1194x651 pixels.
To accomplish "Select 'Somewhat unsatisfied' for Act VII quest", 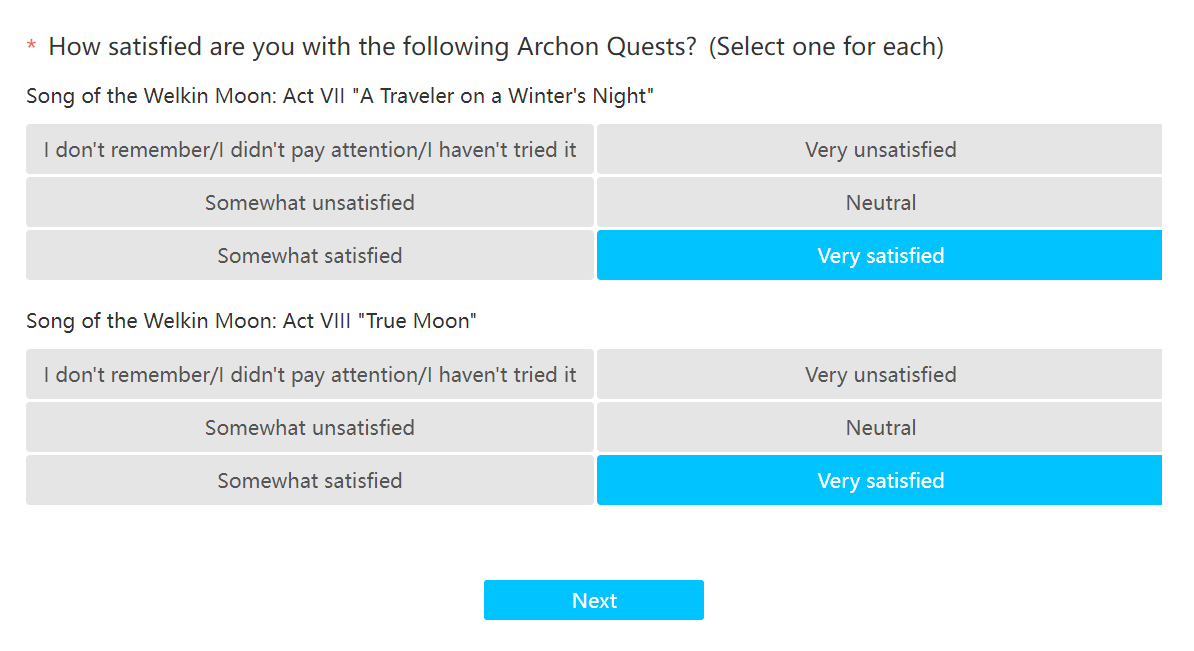I will tap(310, 203).
